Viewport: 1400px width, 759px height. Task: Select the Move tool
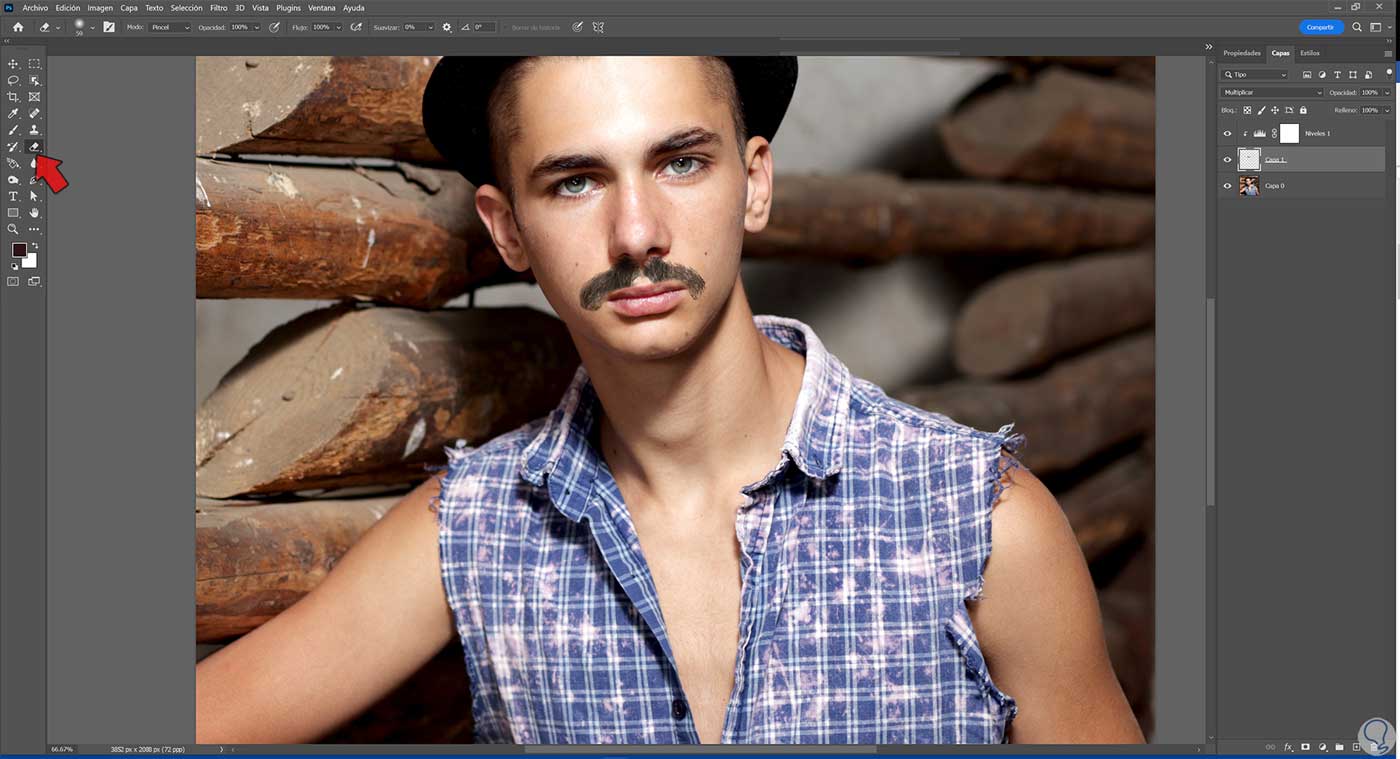pos(13,63)
